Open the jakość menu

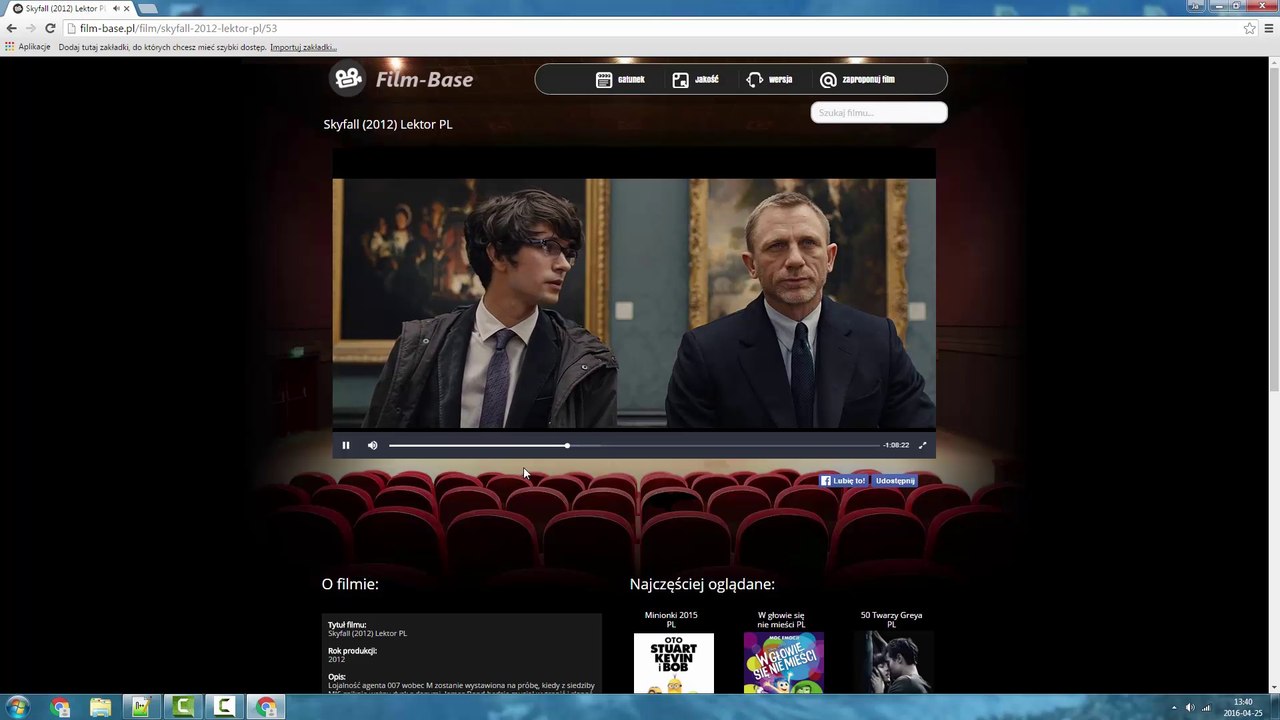coord(695,79)
